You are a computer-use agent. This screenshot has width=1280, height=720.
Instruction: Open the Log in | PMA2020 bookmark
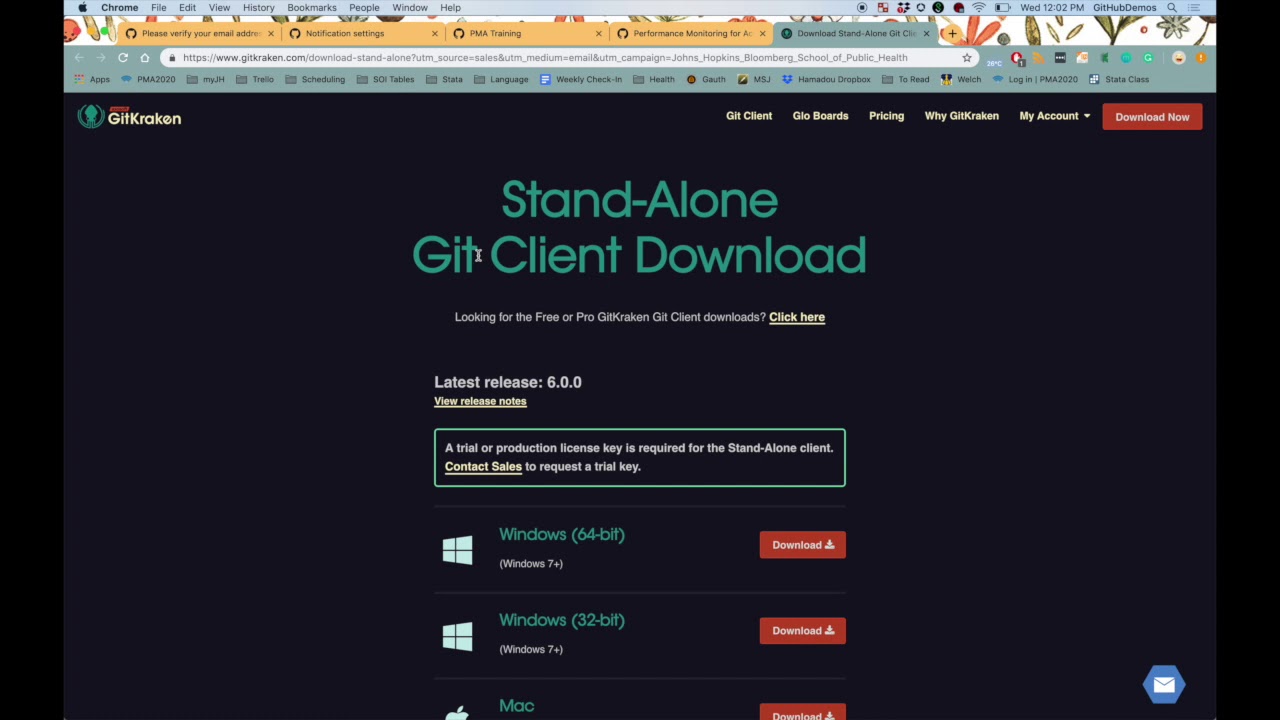(1035, 79)
